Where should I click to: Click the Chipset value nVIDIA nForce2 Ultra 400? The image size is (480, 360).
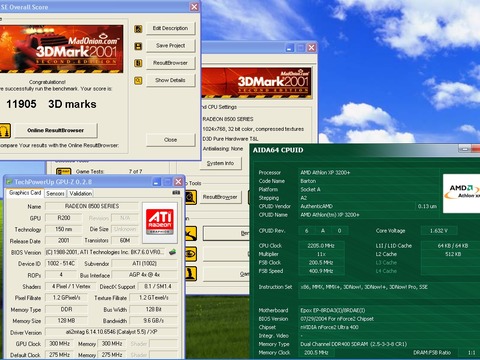(329, 327)
